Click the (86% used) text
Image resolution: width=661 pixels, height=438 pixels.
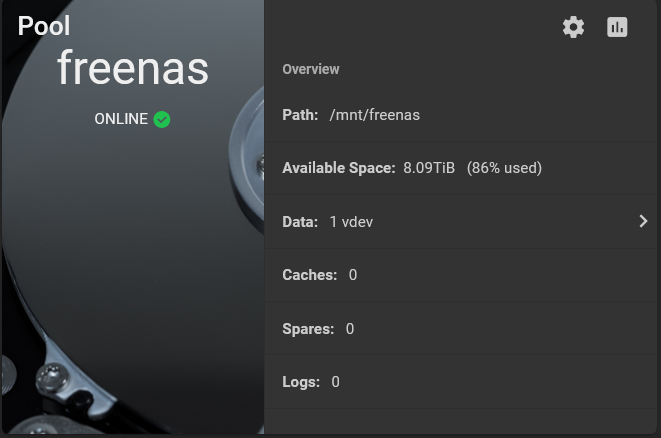coord(504,168)
